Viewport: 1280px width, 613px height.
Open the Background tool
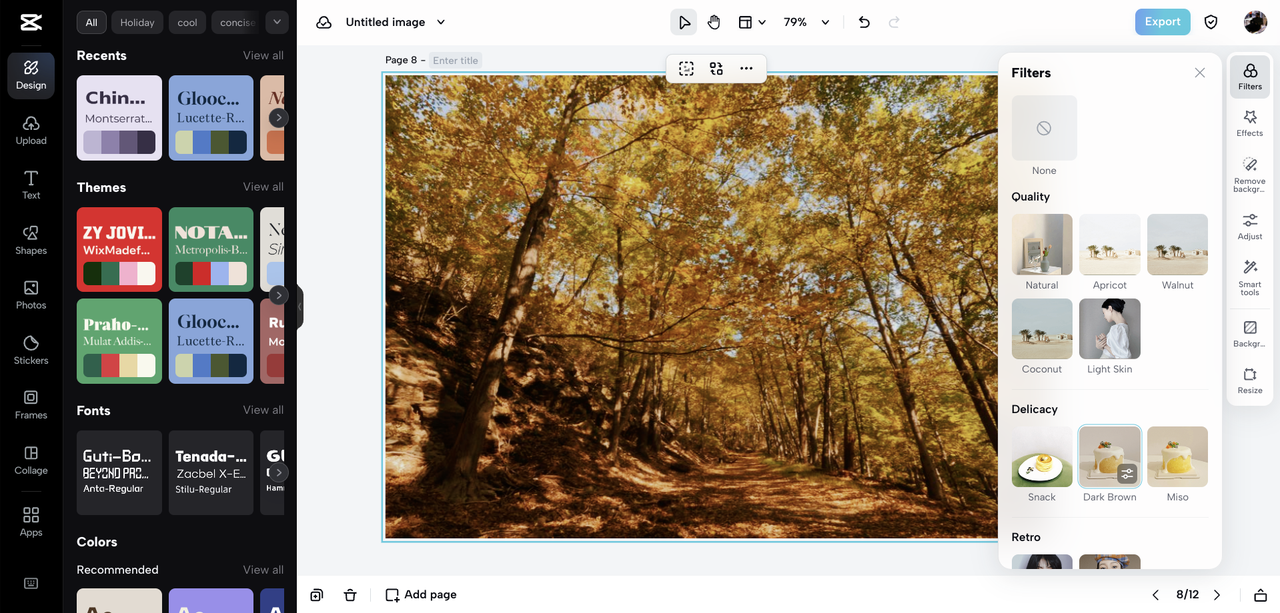click(1250, 334)
